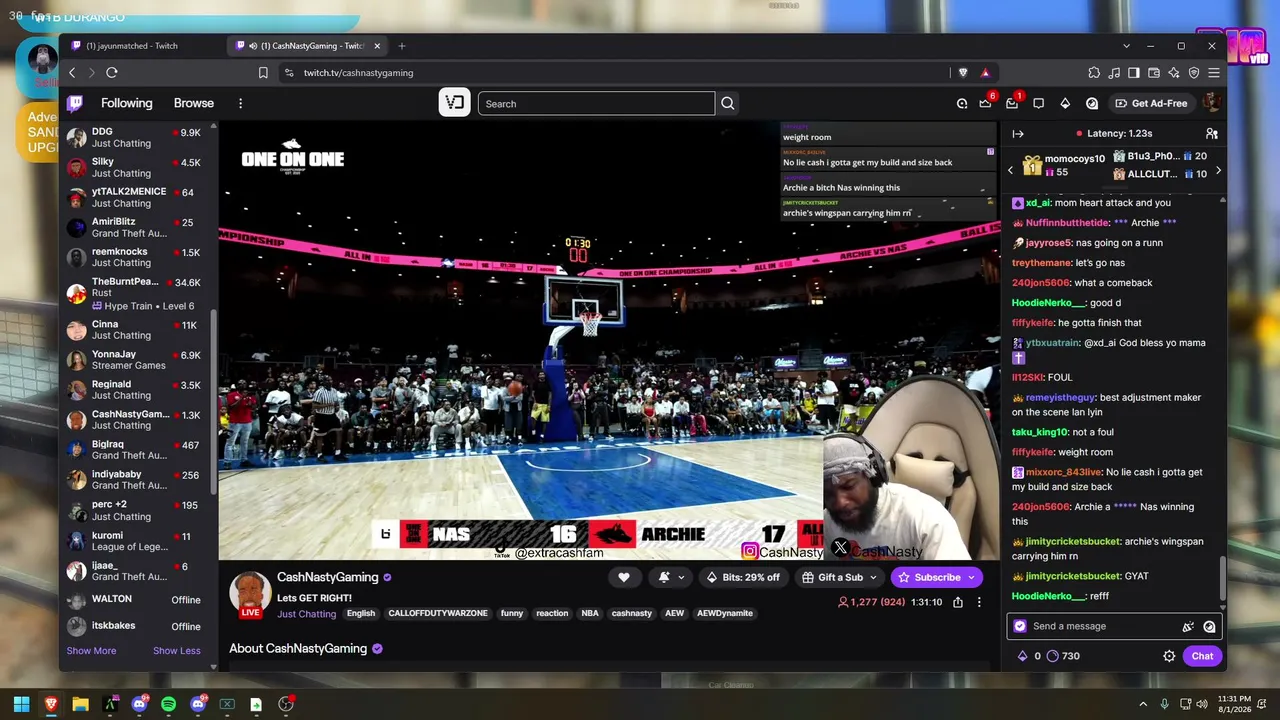Click the Get Bits diamond icon in header

(x=1065, y=103)
